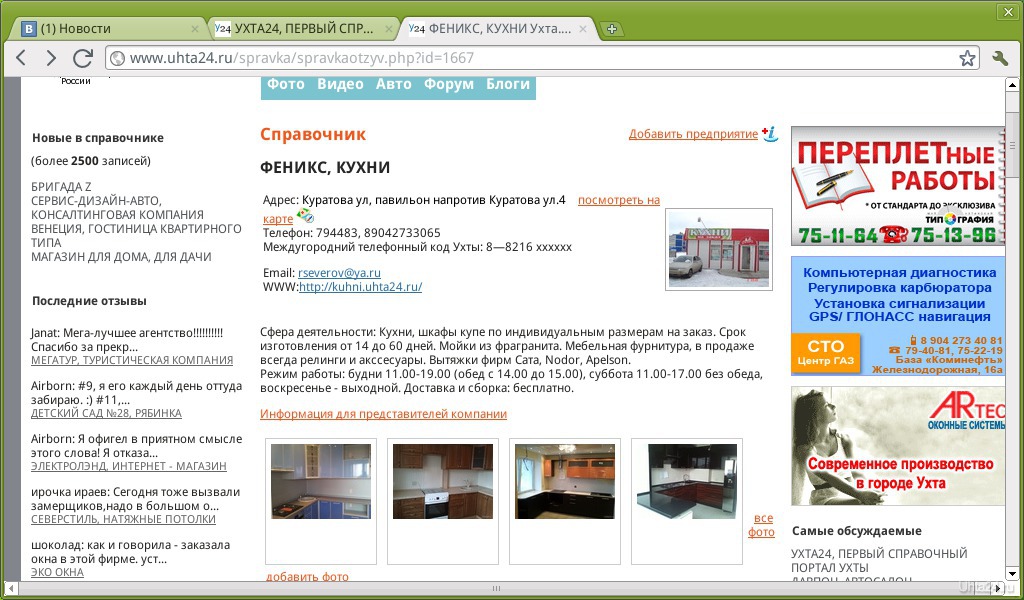Click the посмотреть на карте link
This screenshot has width=1024, height=600.
[x=618, y=200]
